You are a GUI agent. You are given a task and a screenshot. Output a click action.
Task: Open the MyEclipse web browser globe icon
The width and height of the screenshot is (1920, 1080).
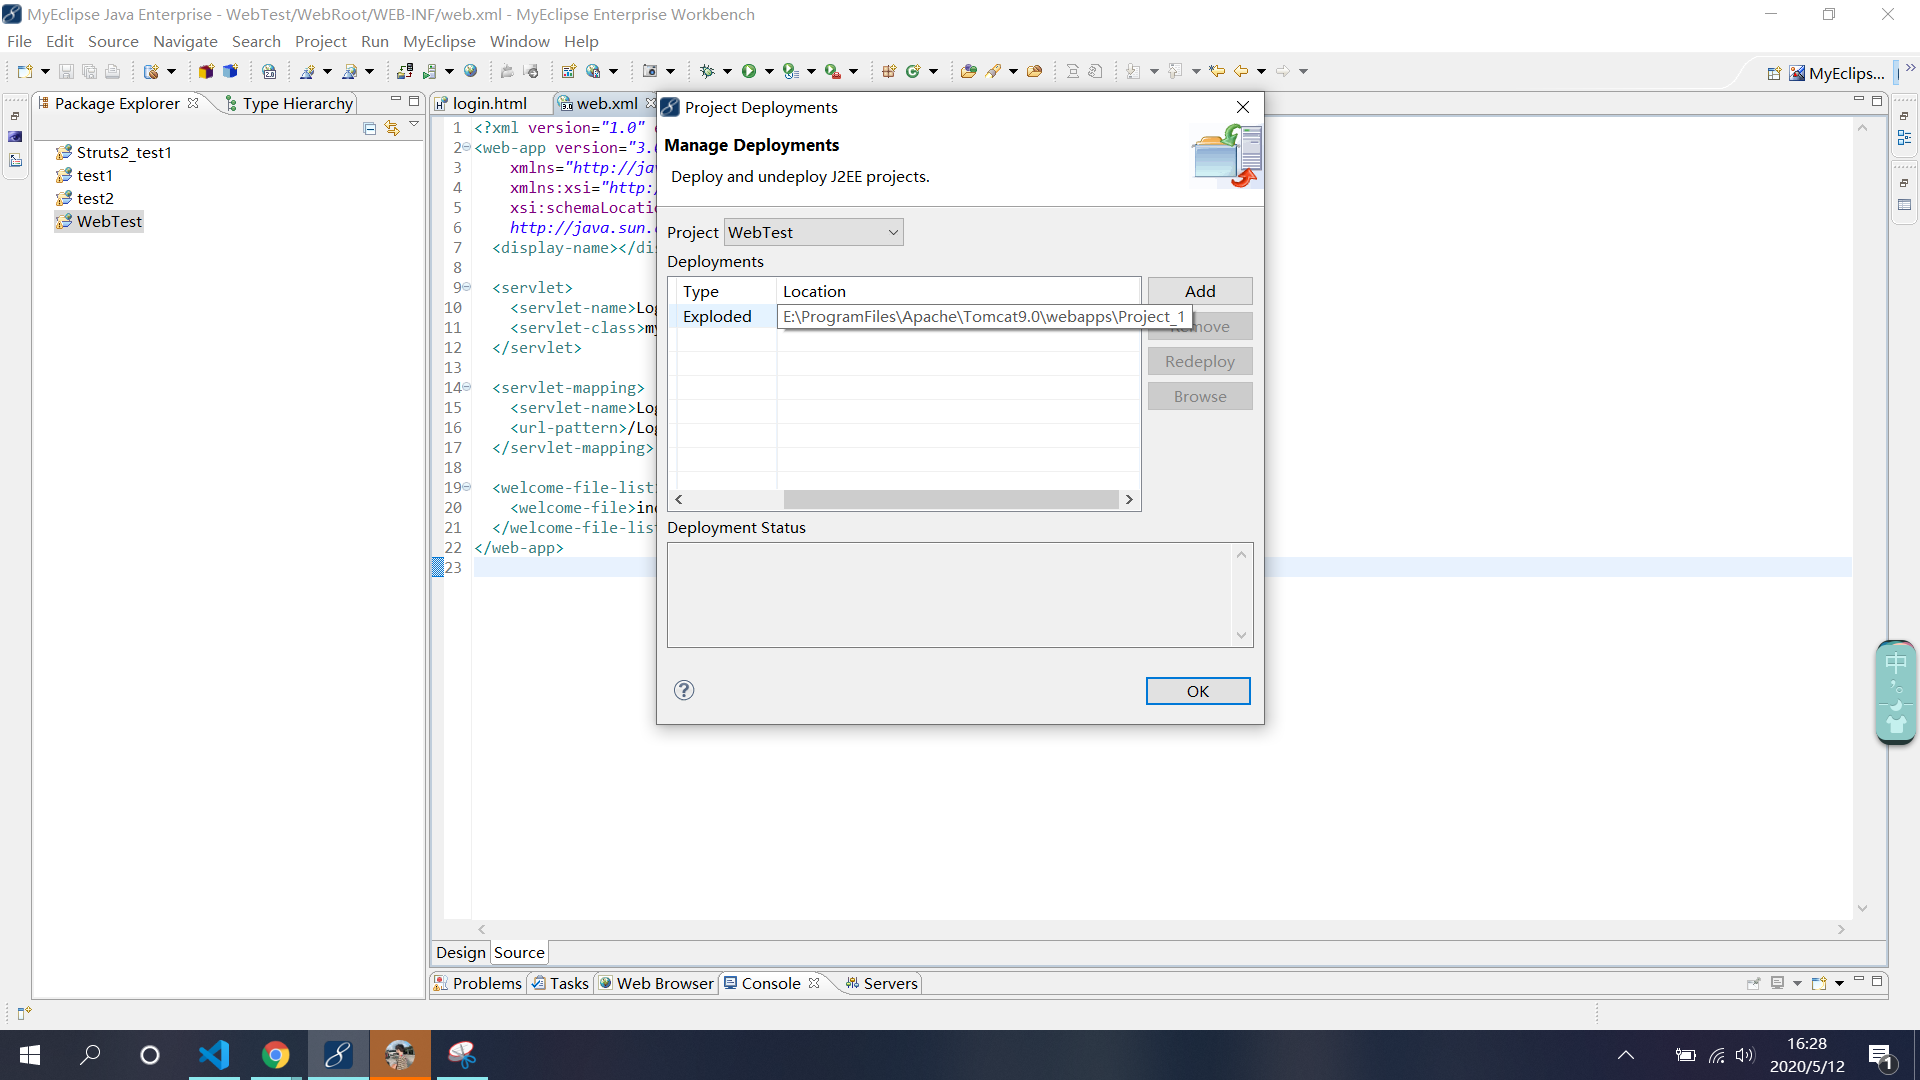click(471, 71)
